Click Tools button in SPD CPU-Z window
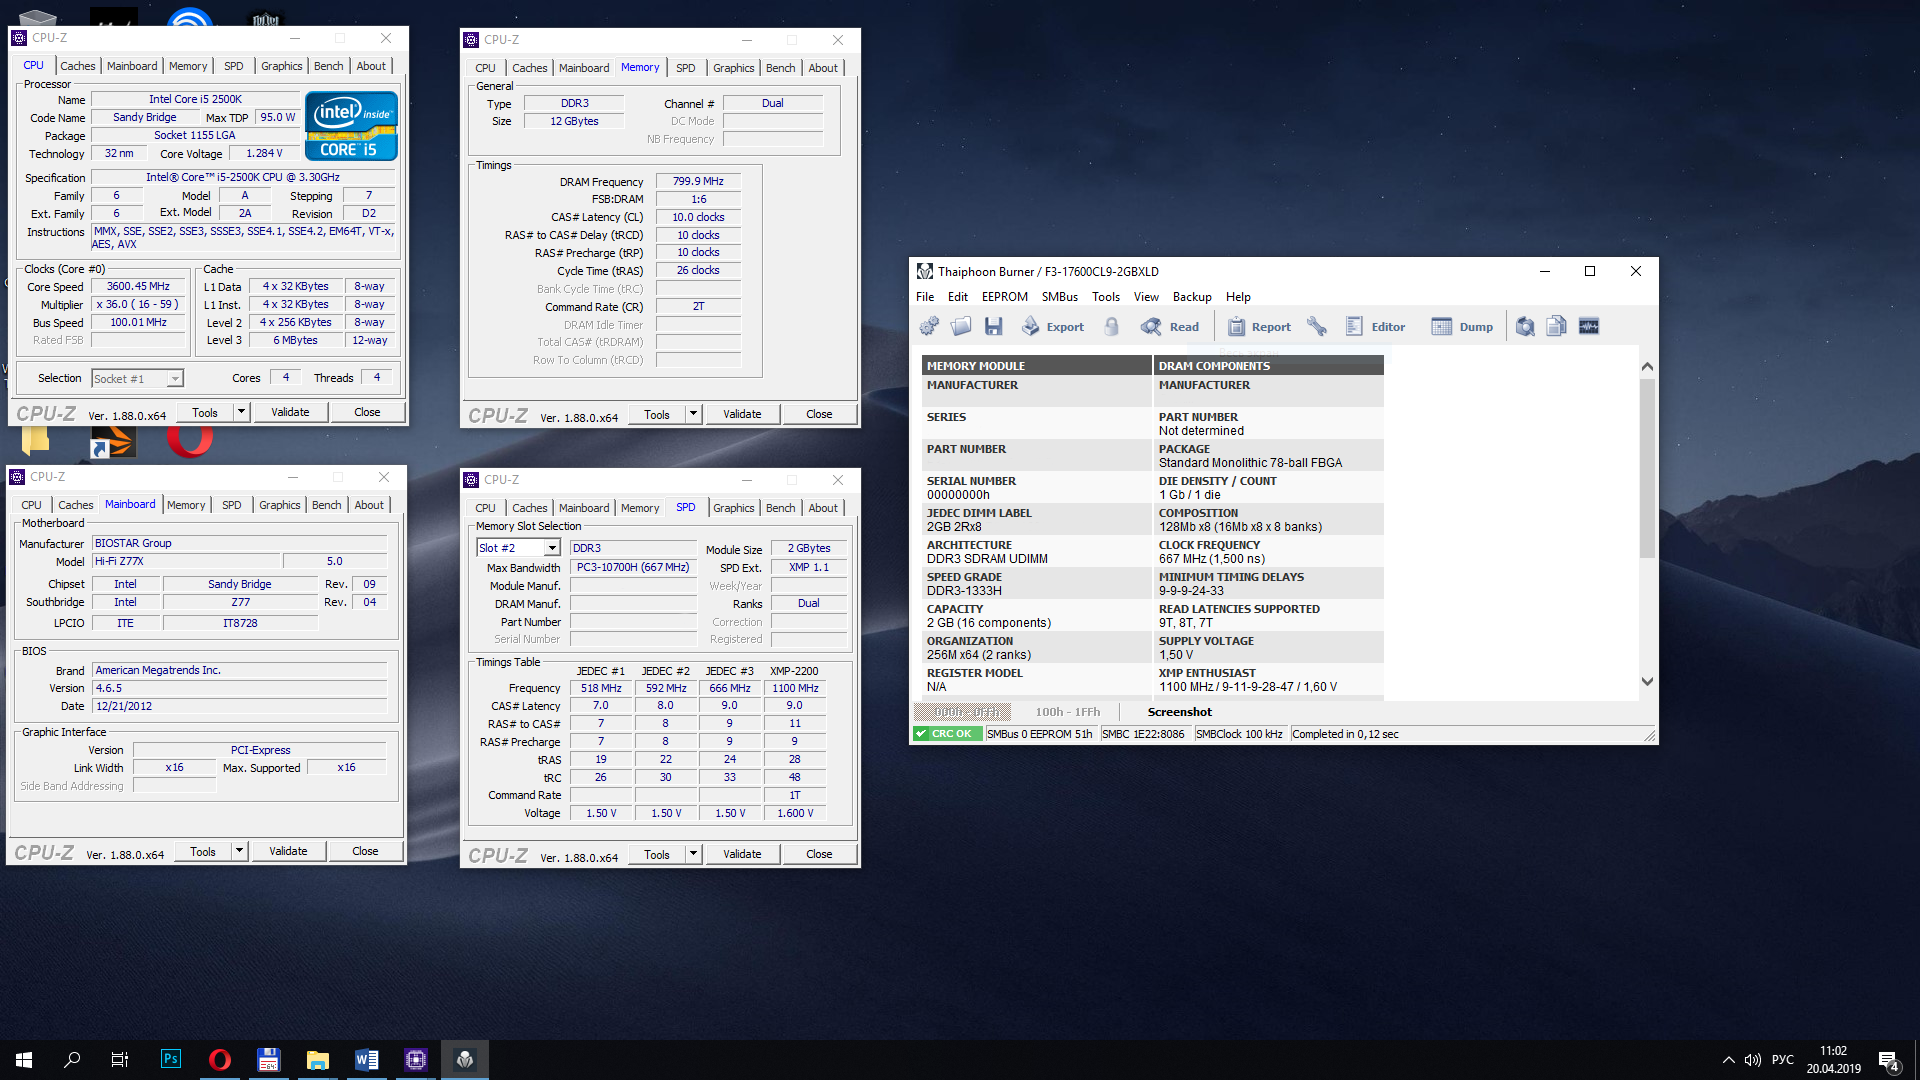1920x1080 pixels. coord(657,854)
